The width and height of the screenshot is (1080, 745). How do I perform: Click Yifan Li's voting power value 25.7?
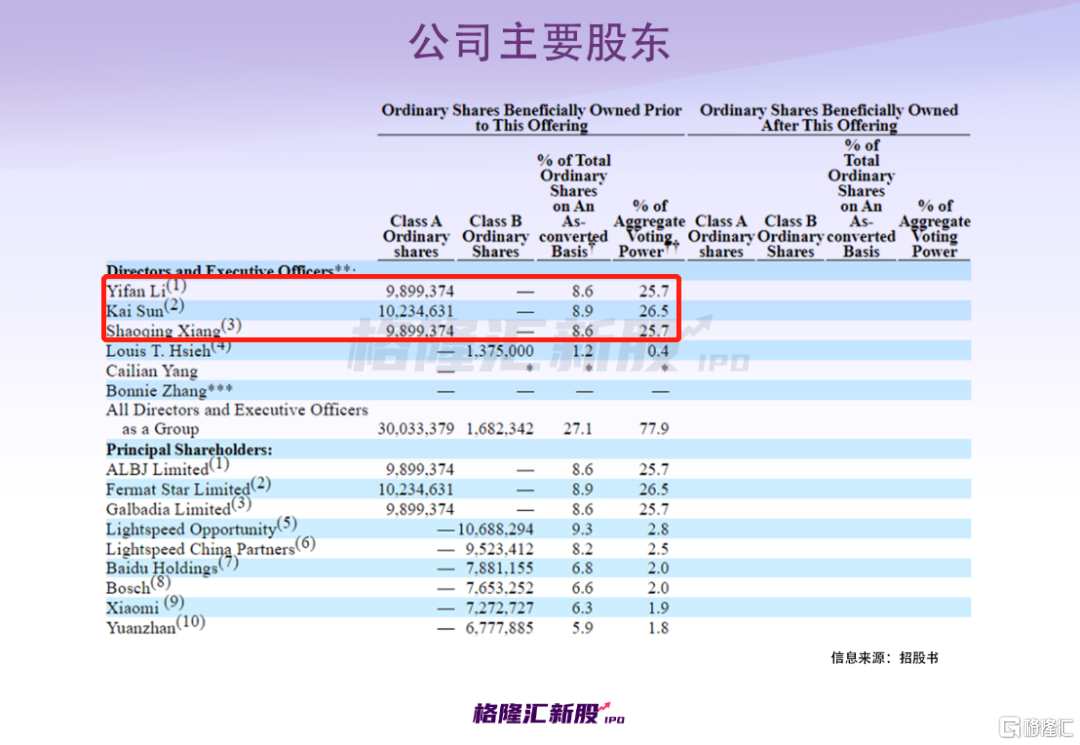654,291
